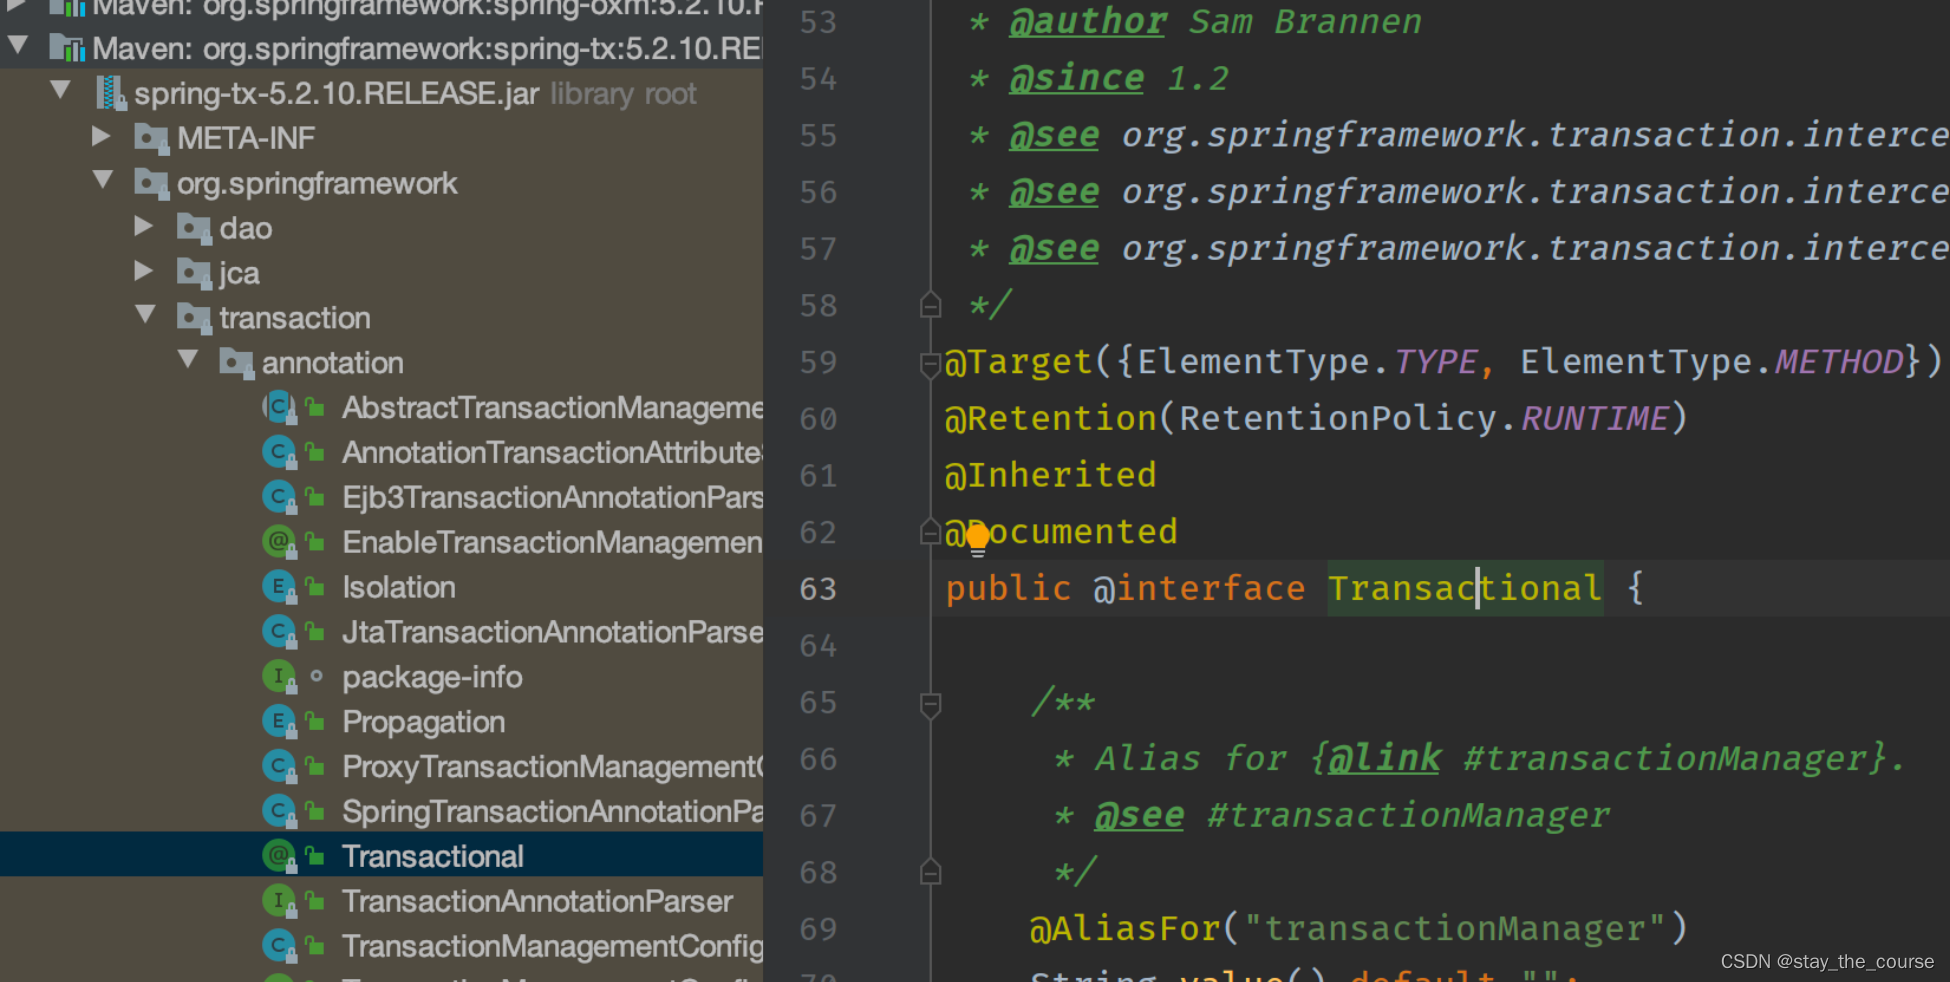Click the @see tag on line 67
The width and height of the screenshot is (1950, 982).
tap(1139, 816)
